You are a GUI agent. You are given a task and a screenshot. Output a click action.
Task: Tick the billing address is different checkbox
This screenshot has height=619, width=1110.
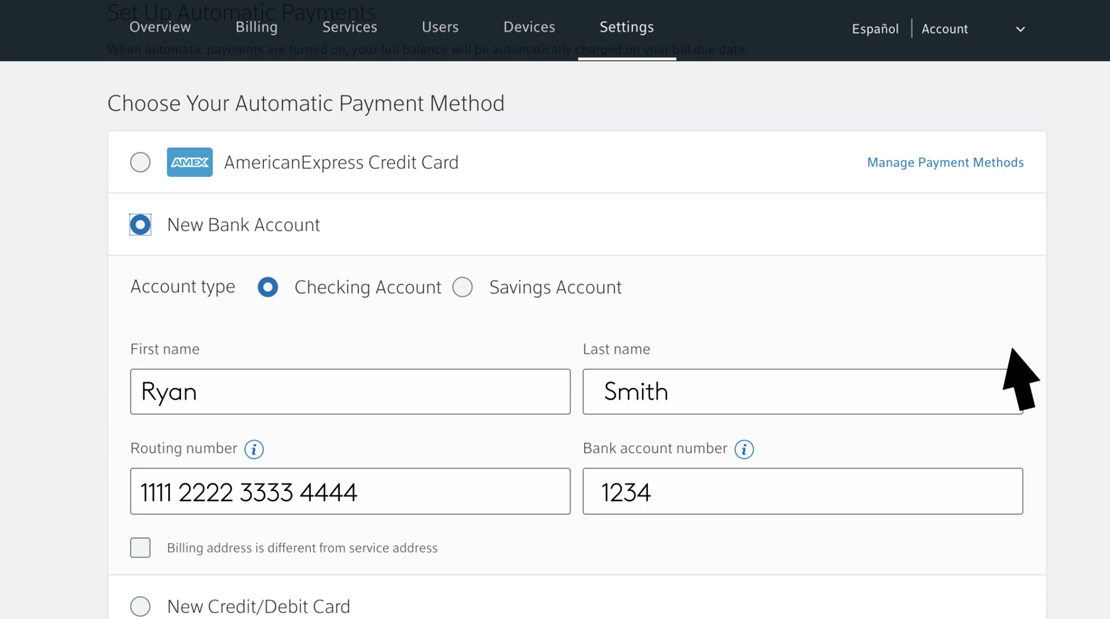(140, 547)
